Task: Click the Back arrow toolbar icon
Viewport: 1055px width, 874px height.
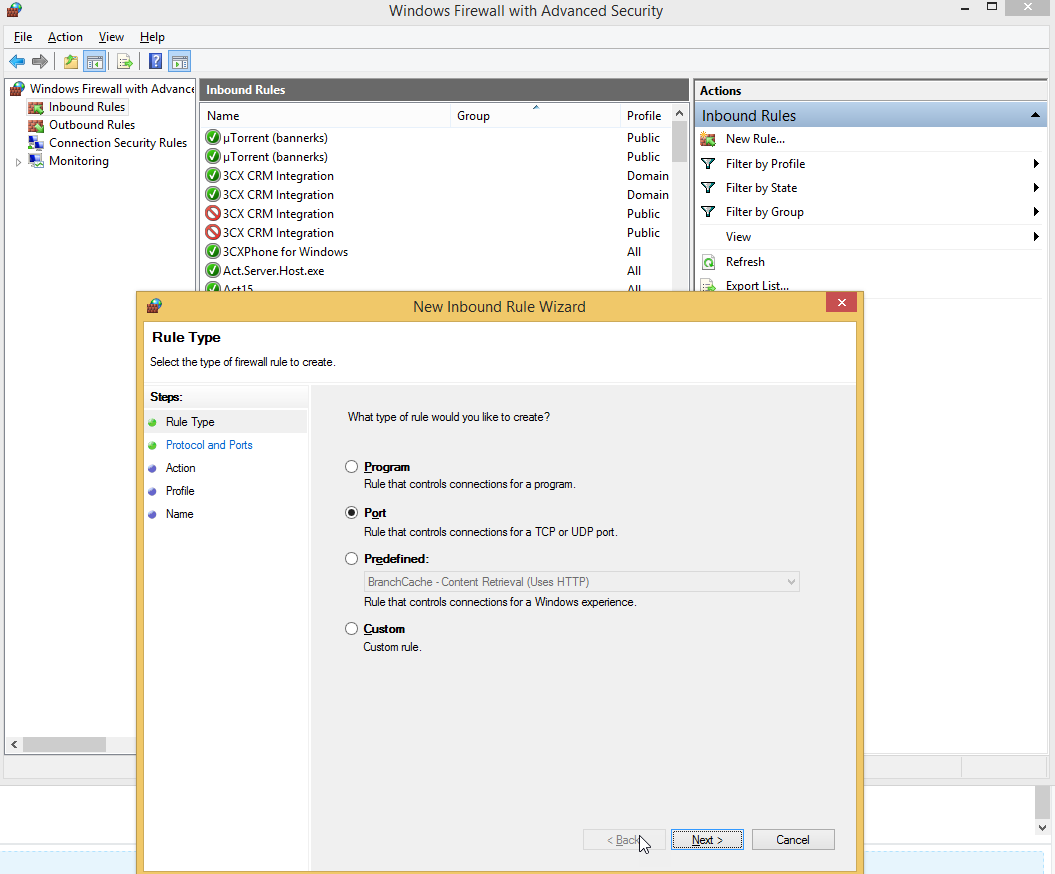Action: point(17,62)
